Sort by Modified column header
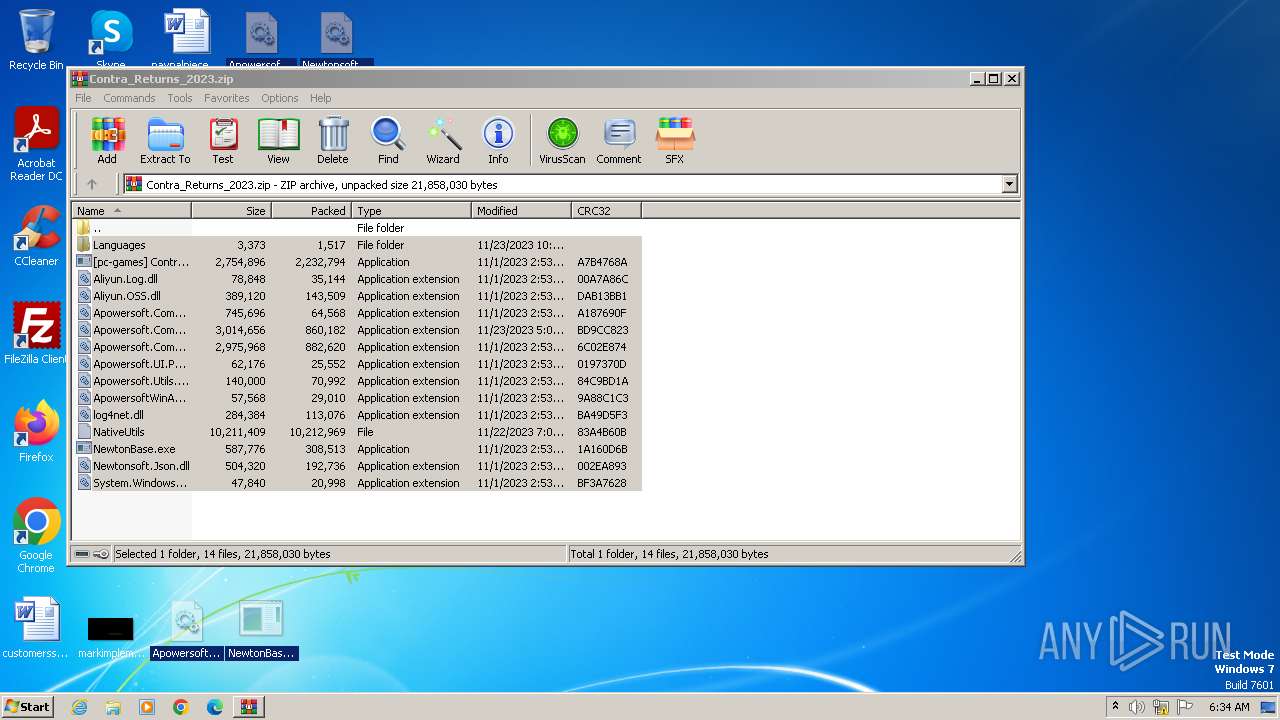The height and width of the screenshot is (720, 1280). [x=521, y=211]
